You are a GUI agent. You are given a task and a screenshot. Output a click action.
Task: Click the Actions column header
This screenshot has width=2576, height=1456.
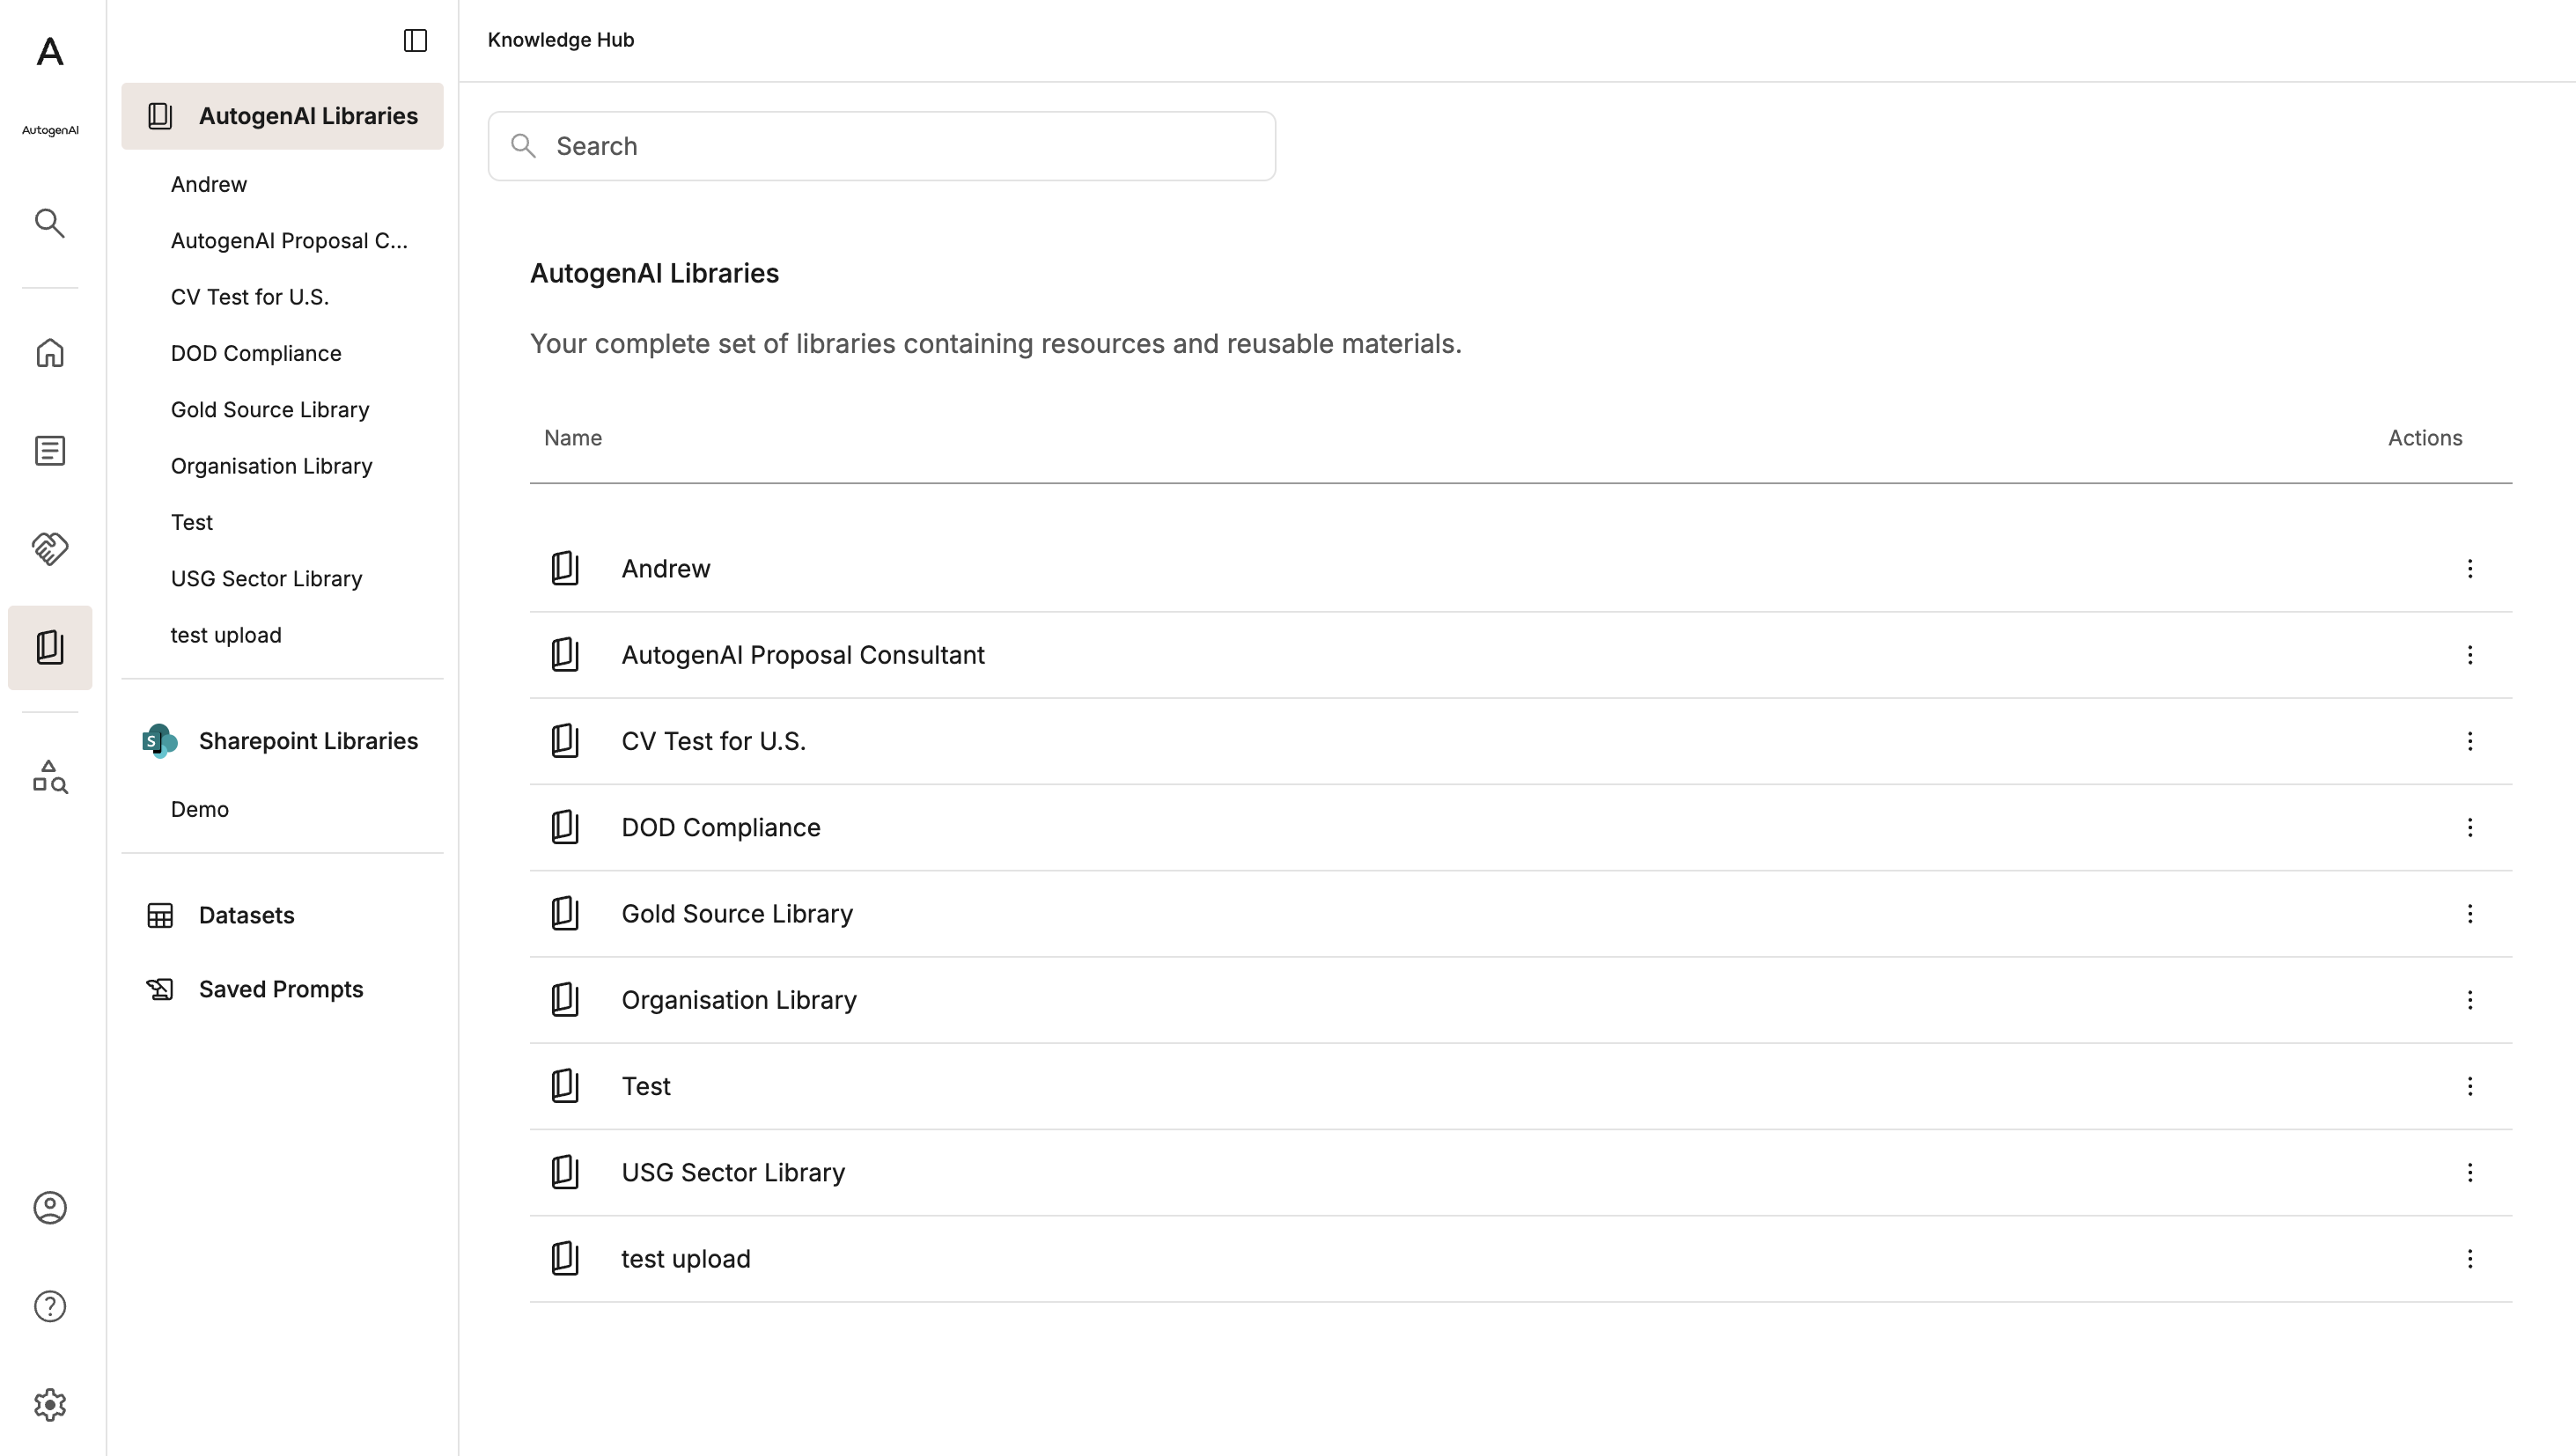click(2425, 438)
